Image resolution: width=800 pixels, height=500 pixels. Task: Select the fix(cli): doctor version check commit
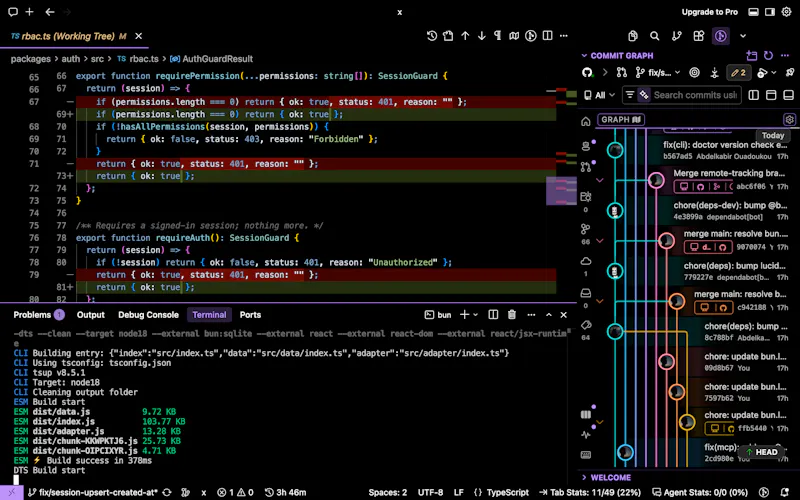tap(725, 151)
